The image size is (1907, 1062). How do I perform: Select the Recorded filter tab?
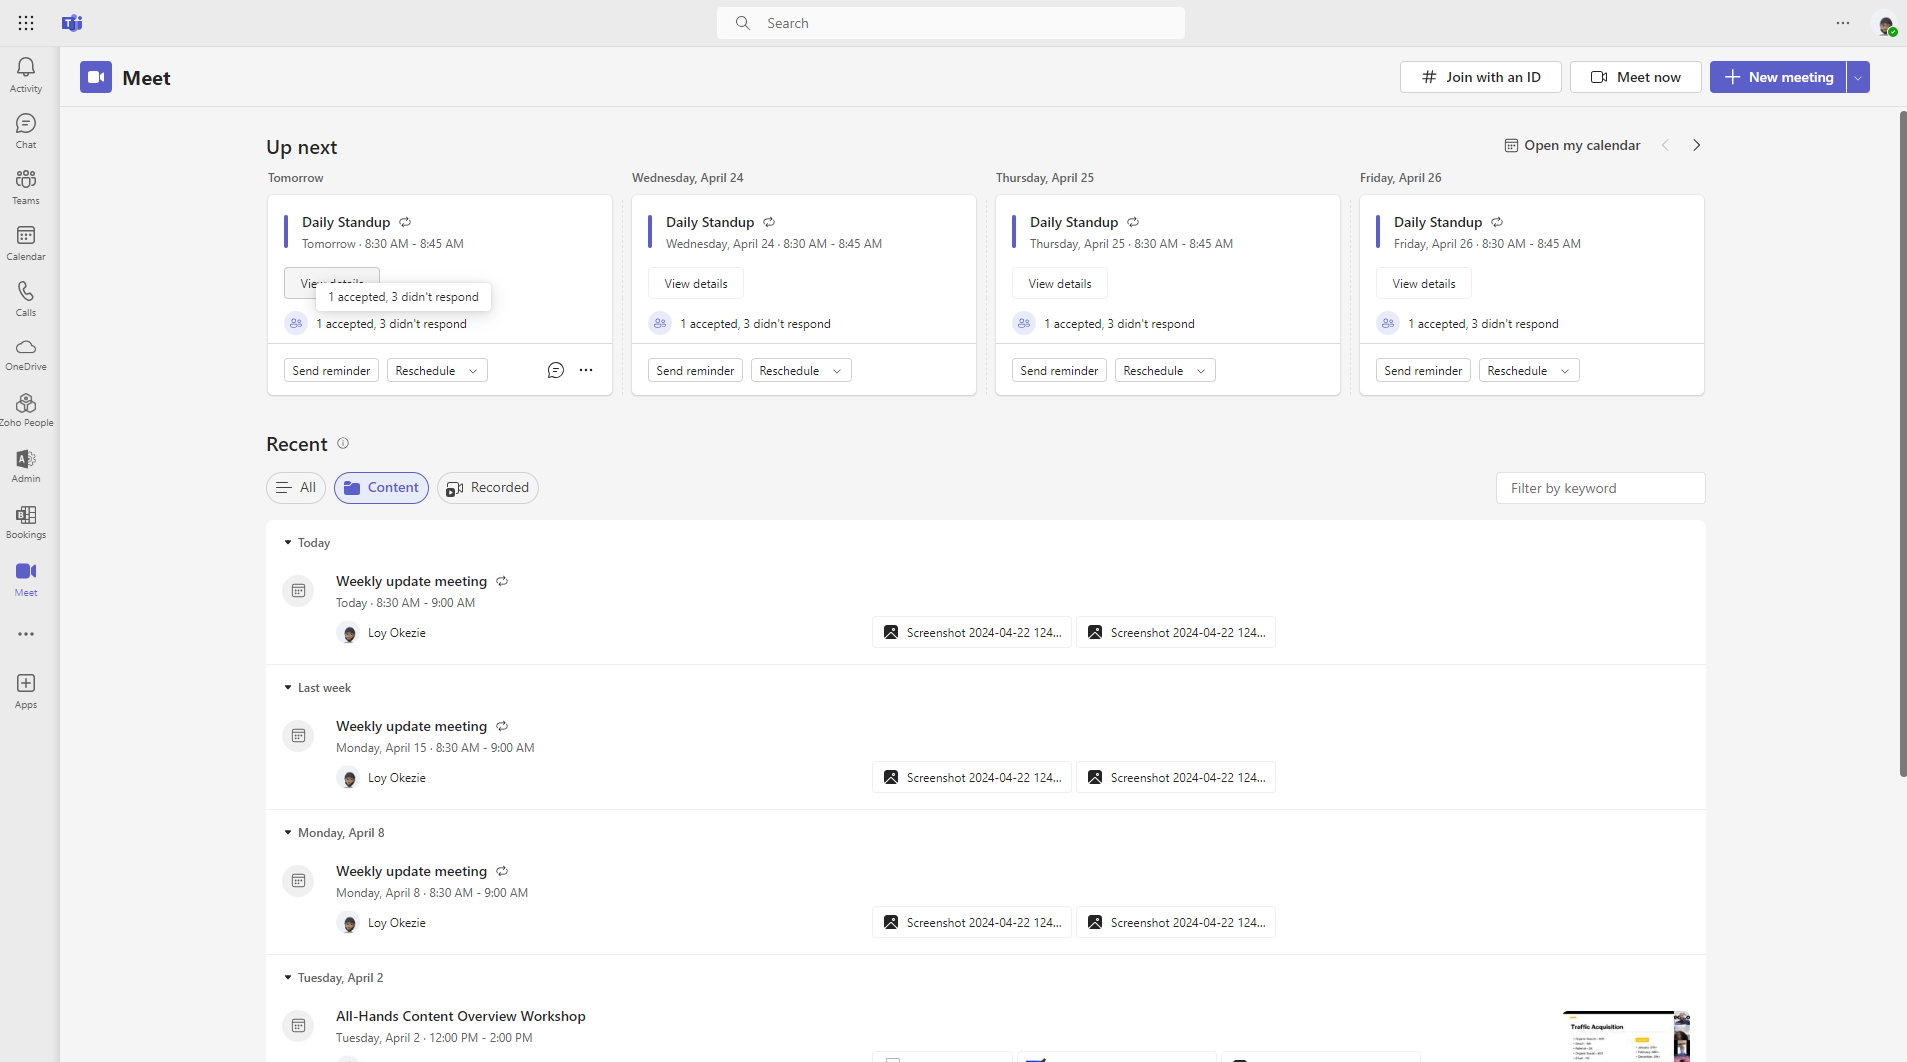[488, 488]
